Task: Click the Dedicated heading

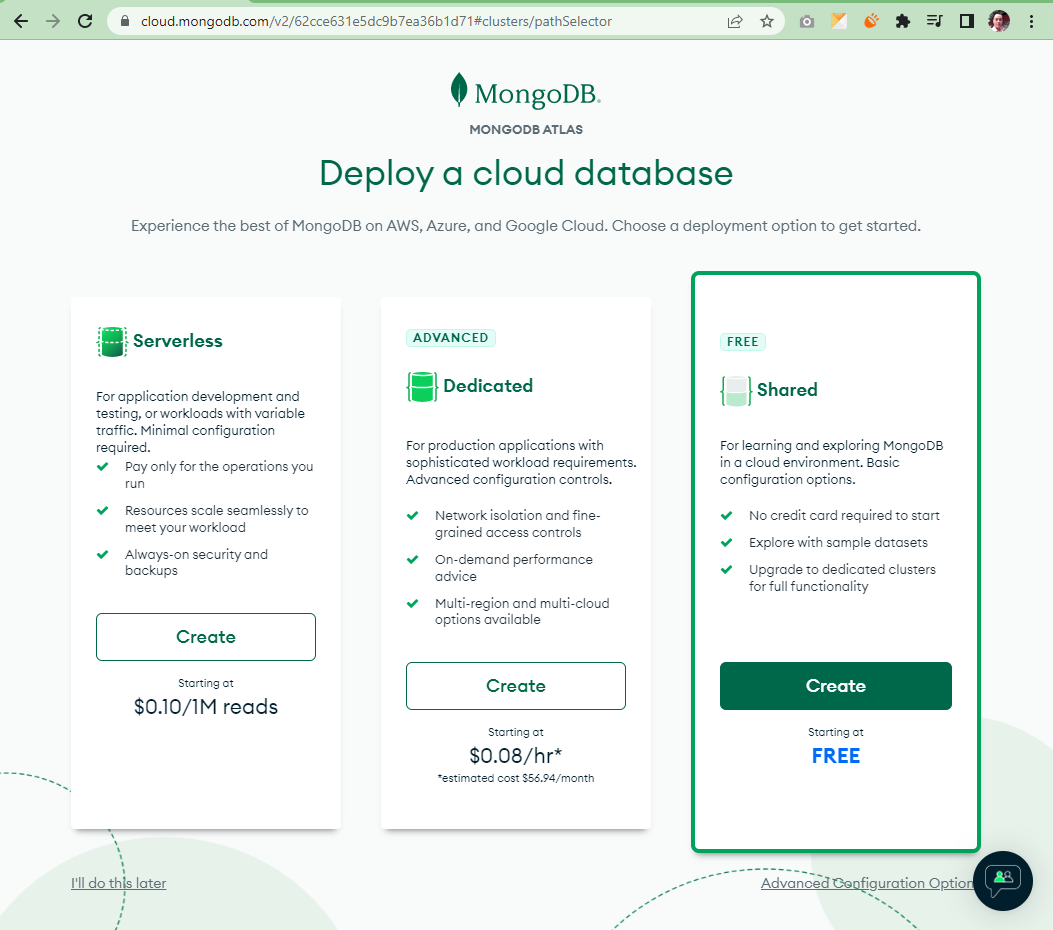Action: [x=488, y=386]
